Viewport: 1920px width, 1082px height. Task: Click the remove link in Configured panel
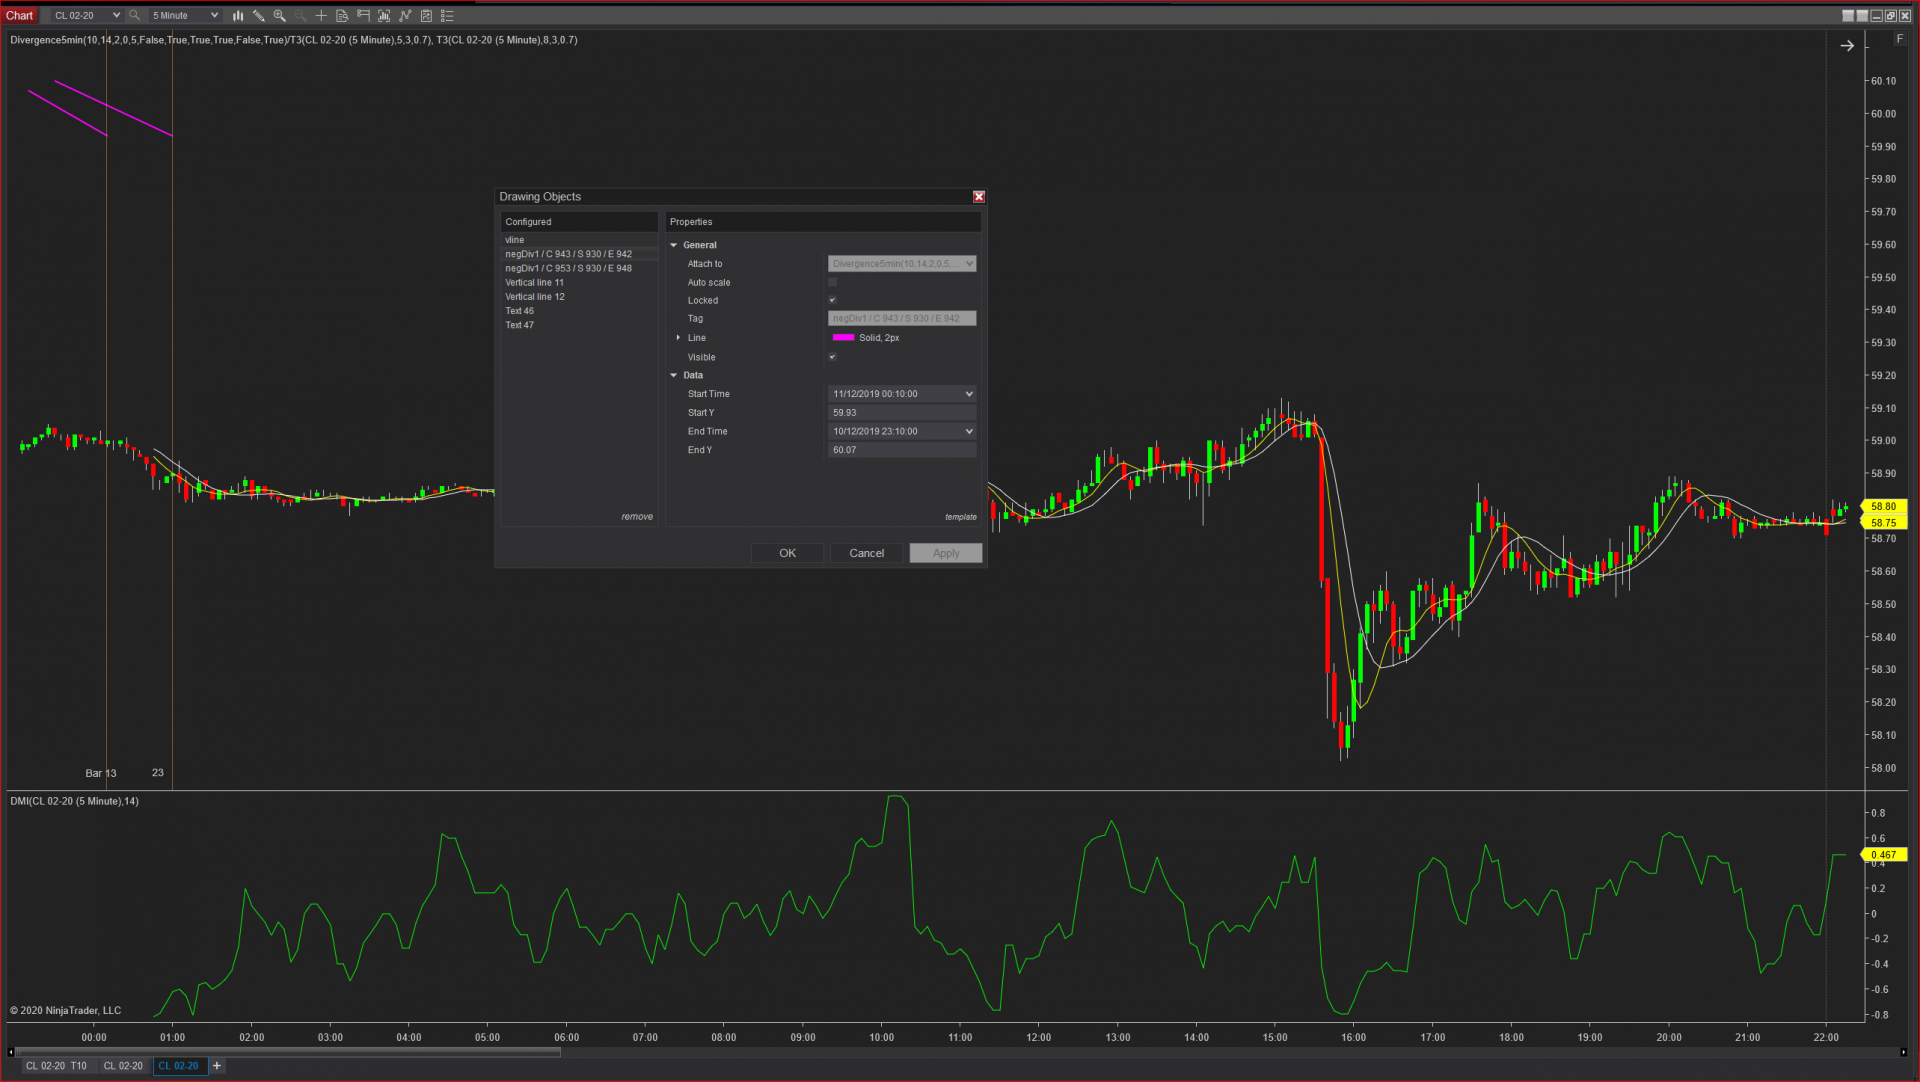(x=636, y=517)
